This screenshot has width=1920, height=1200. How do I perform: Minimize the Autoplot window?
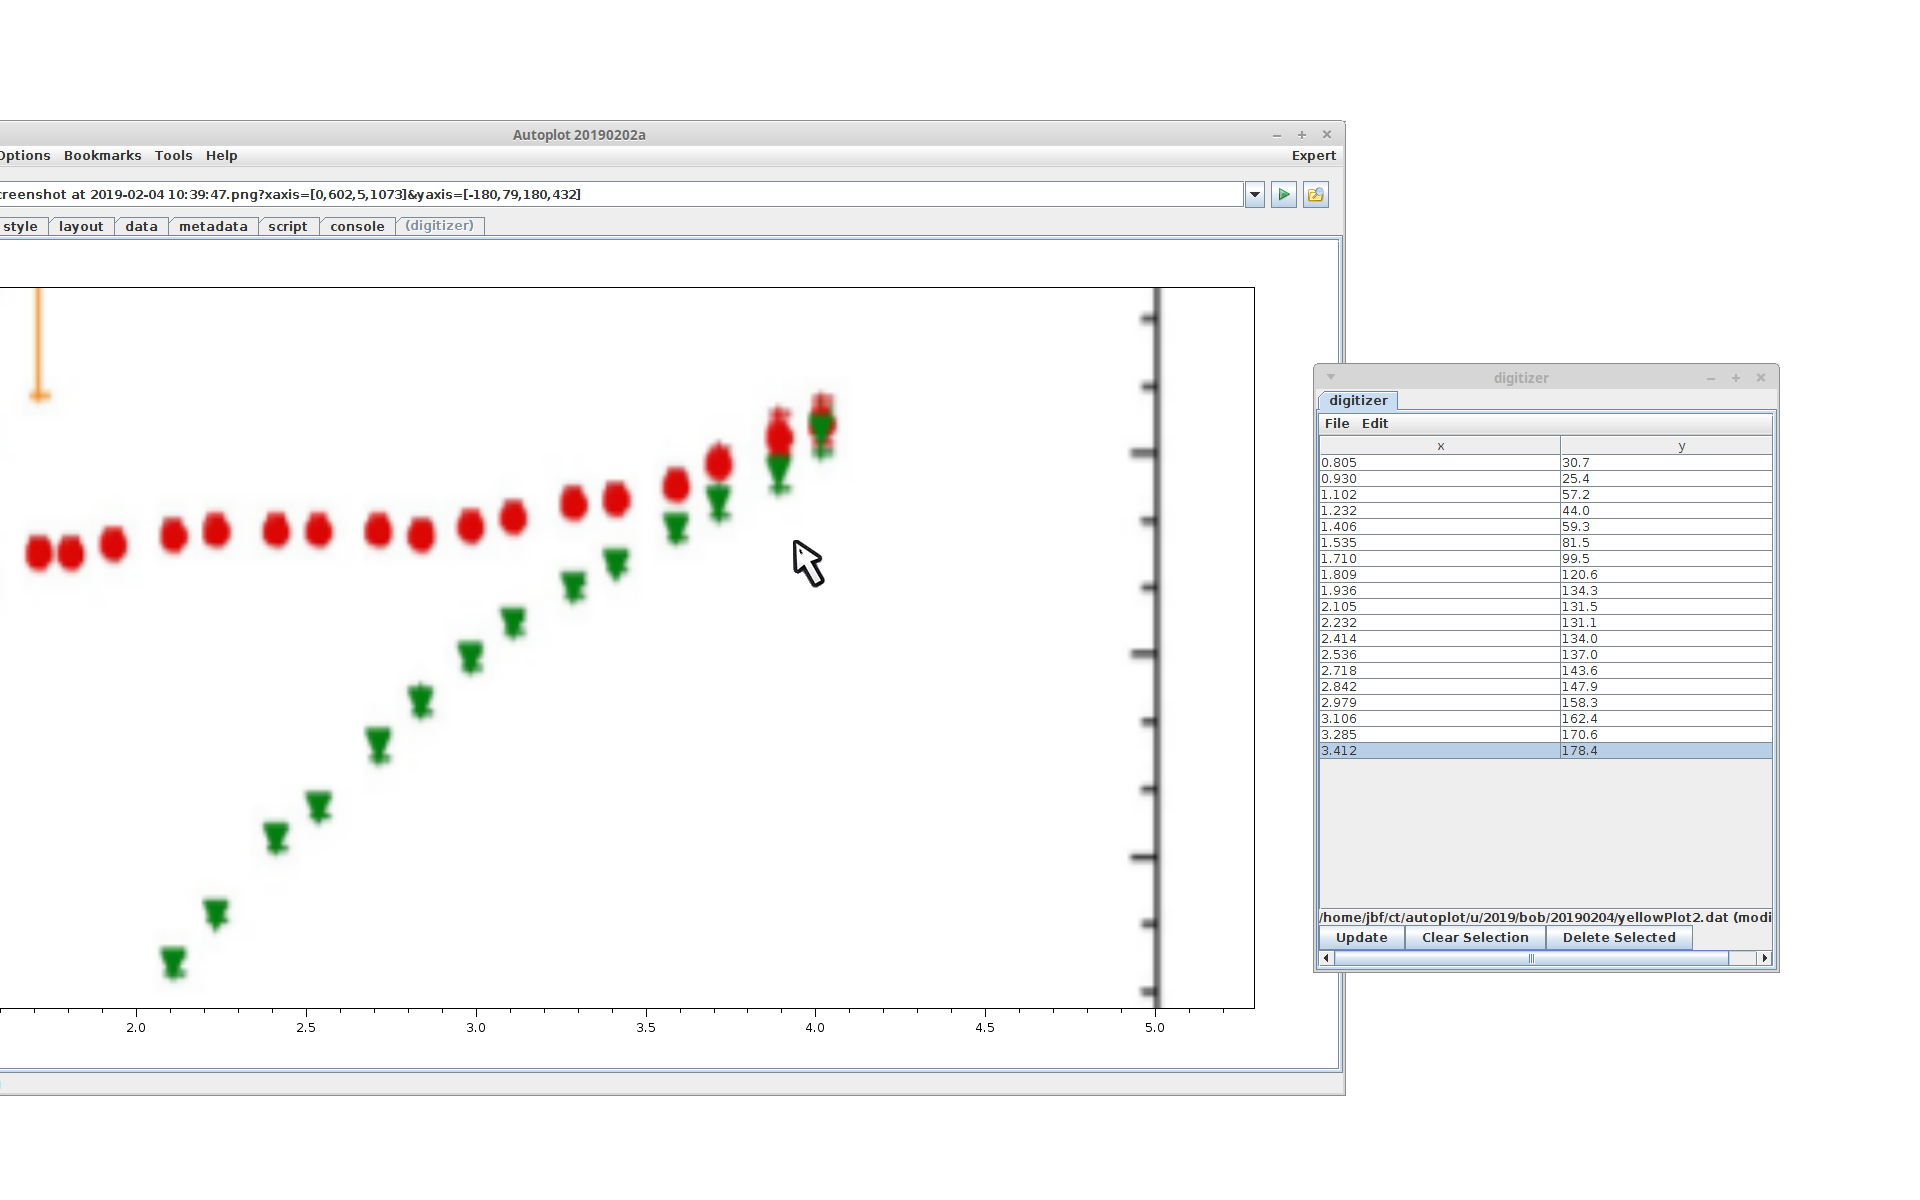1277,135
